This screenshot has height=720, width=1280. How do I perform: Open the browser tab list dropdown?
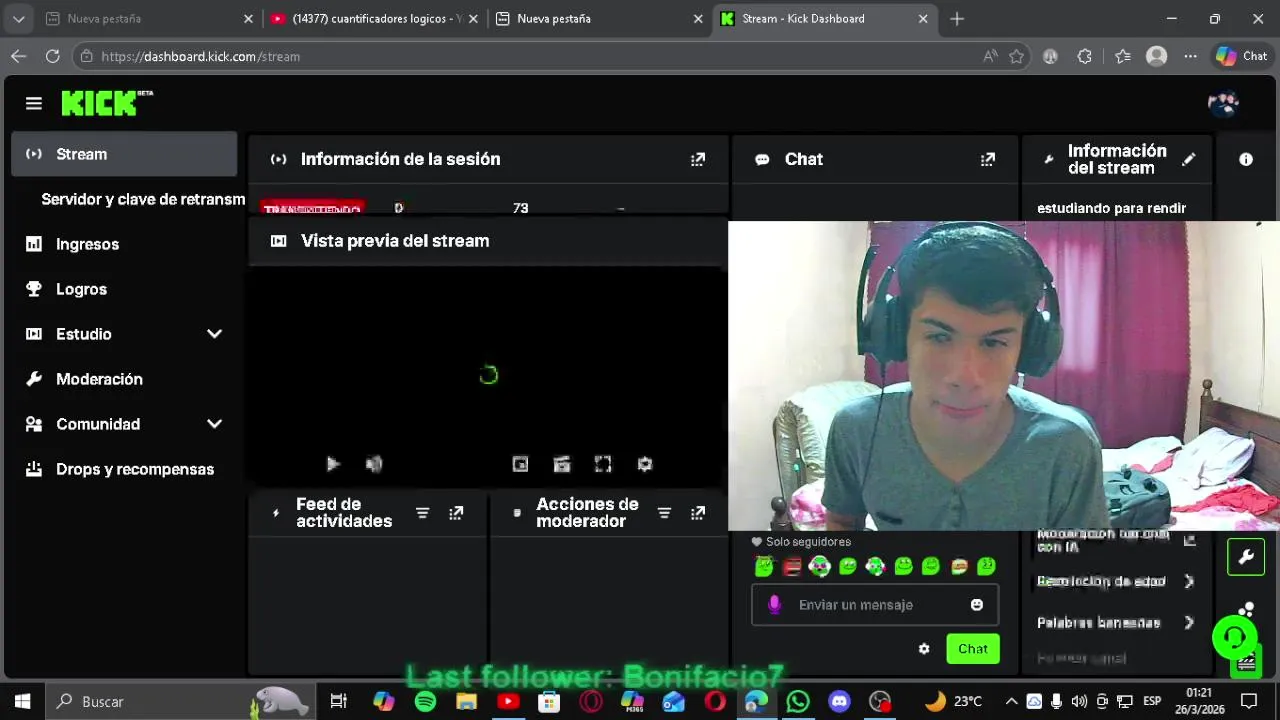click(x=18, y=18)
